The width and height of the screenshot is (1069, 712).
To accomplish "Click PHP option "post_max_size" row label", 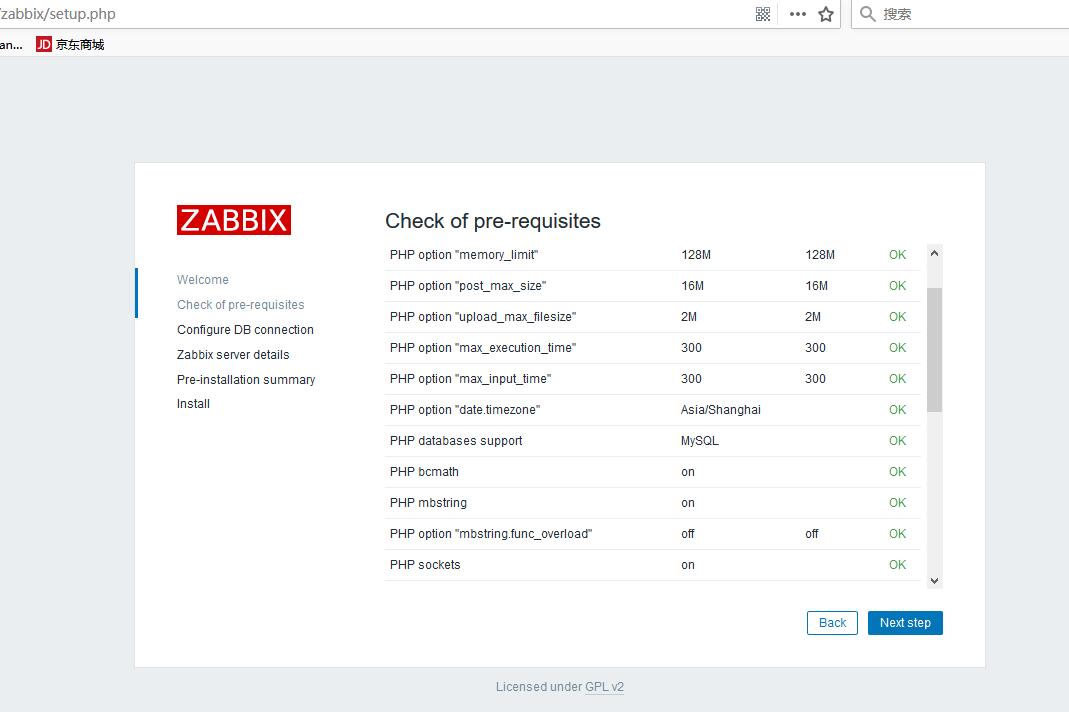I will point(468,286).
